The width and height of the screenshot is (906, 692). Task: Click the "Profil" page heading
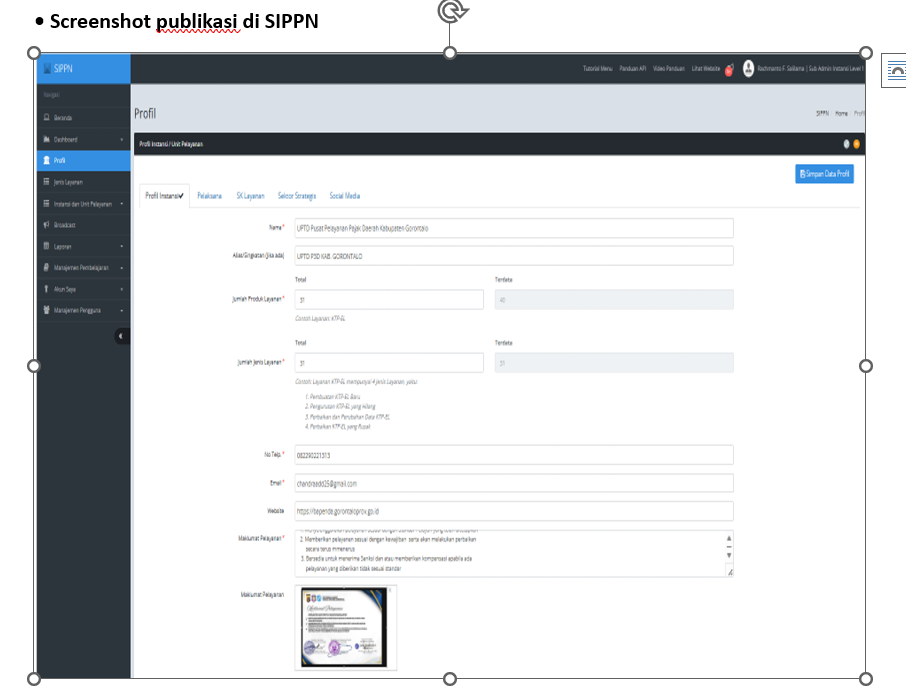(145, 113)
